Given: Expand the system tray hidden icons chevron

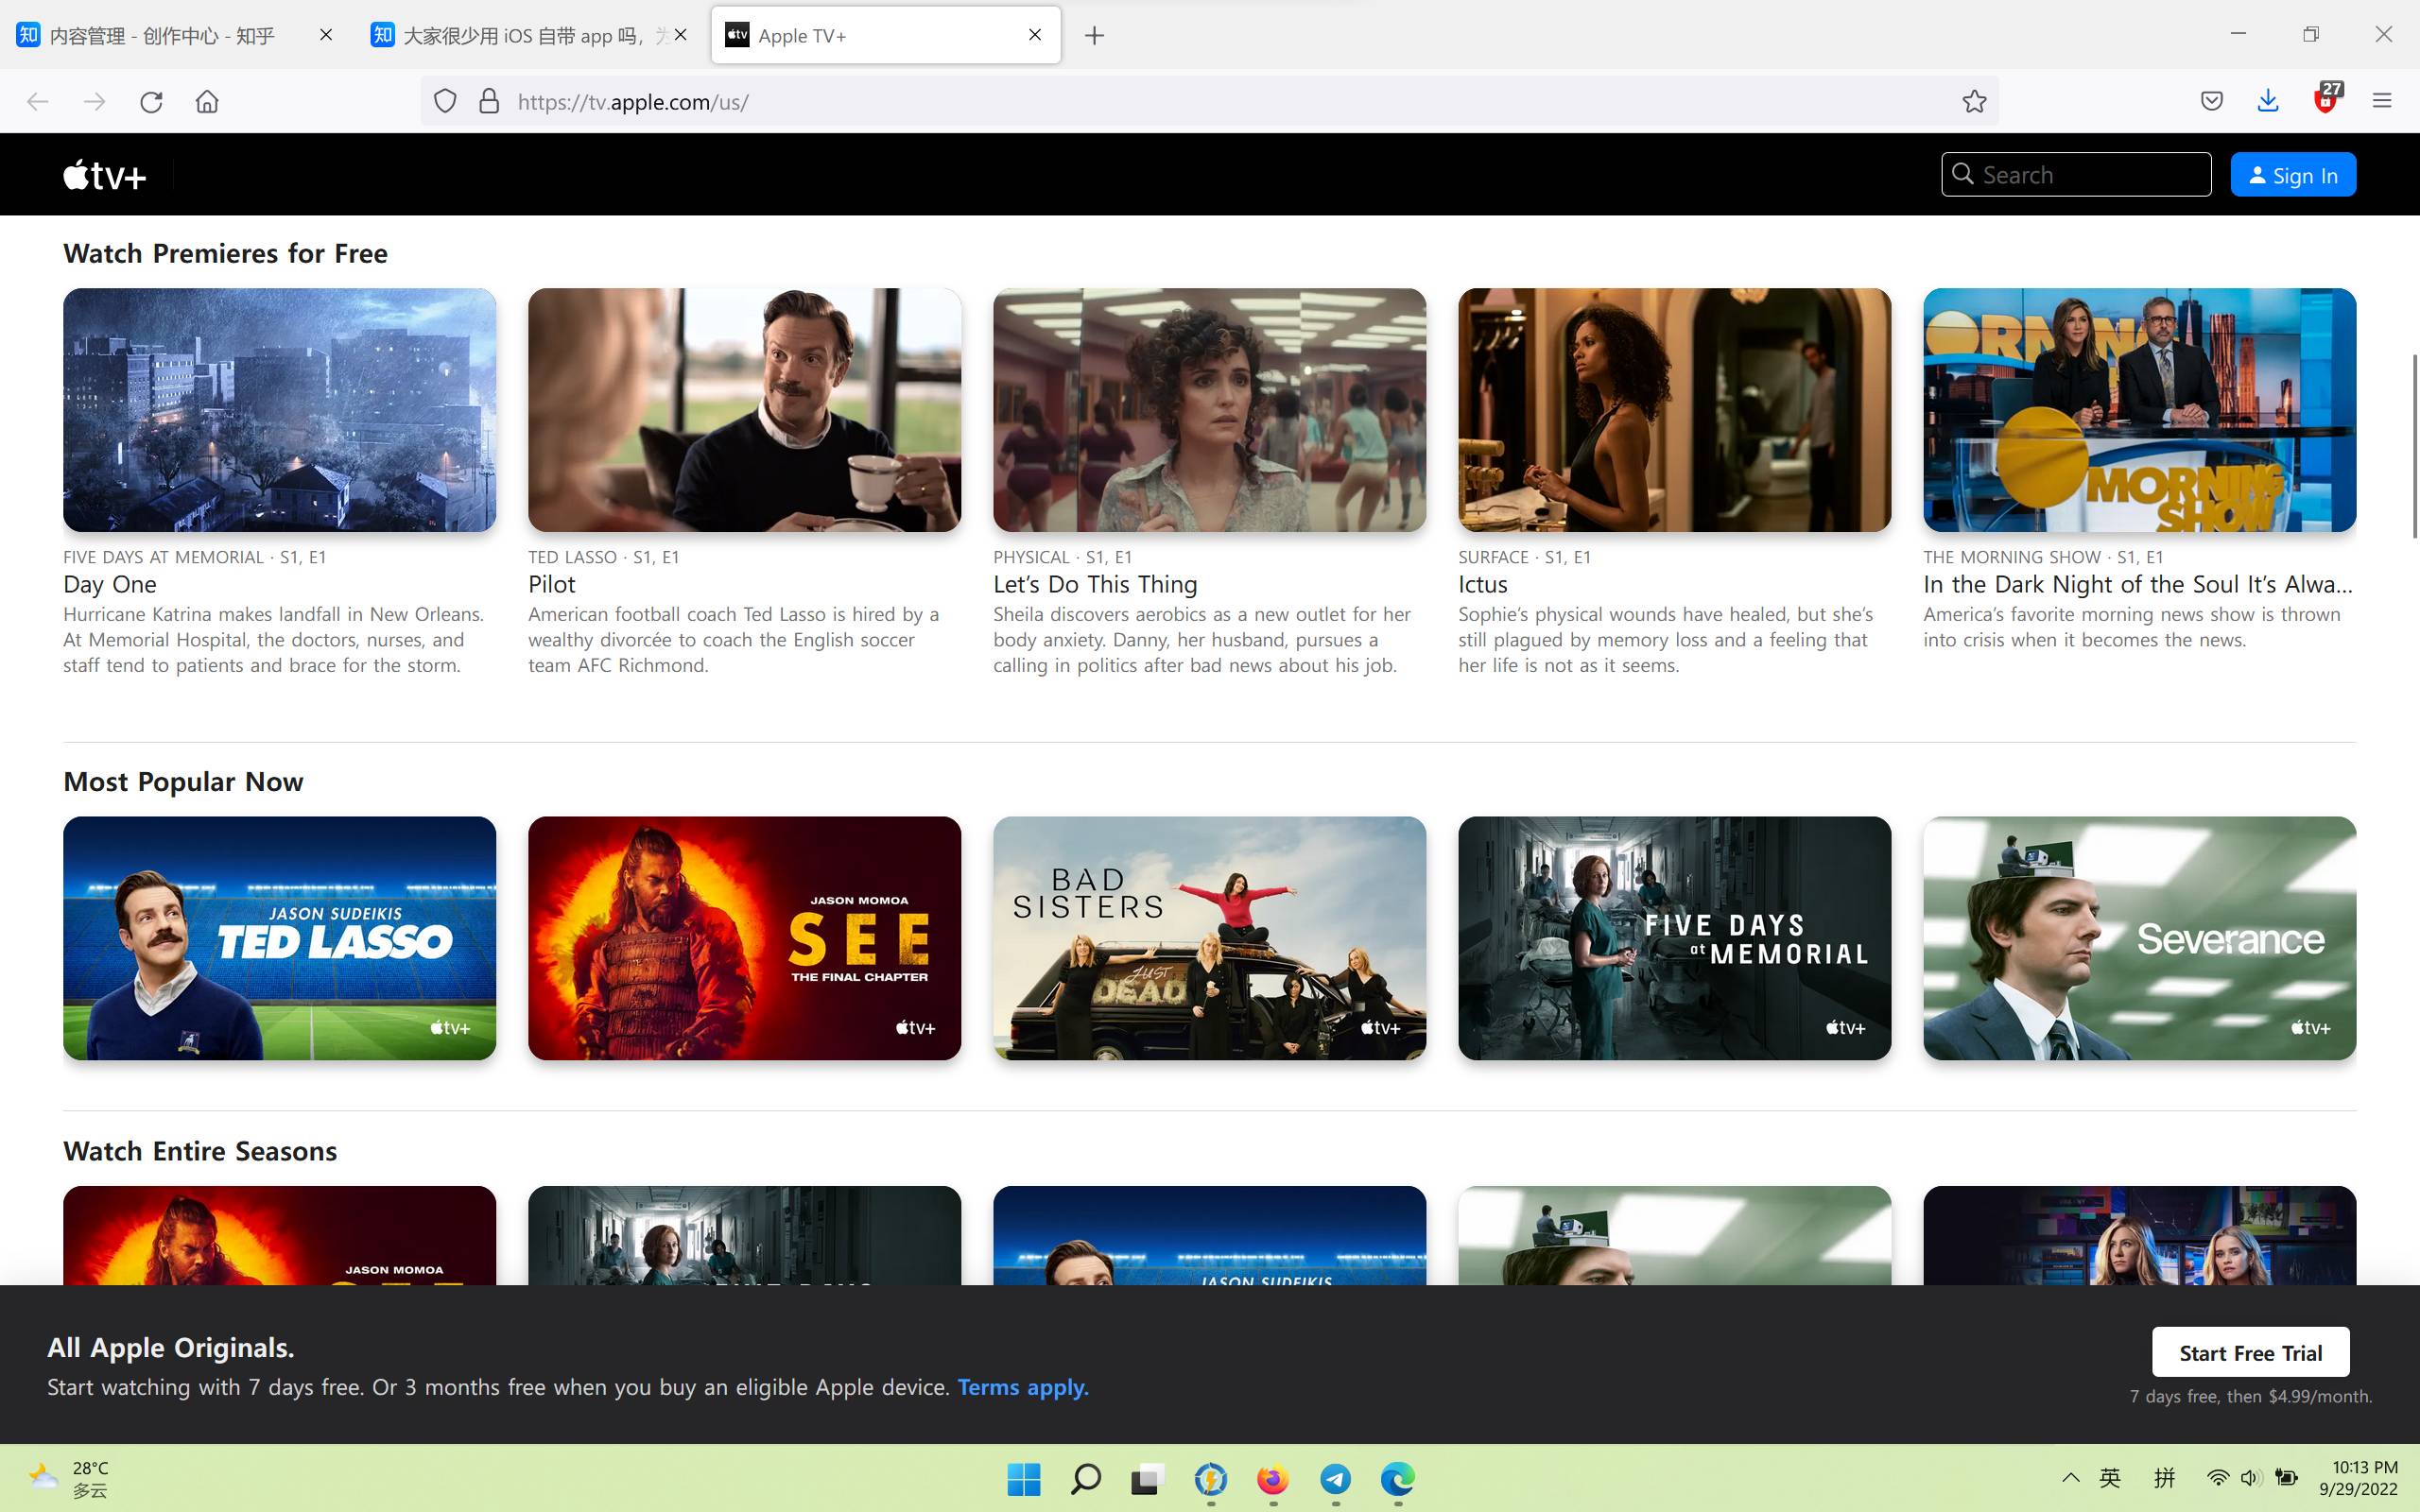Looking at the screenshot, I should point(2071,1478).
